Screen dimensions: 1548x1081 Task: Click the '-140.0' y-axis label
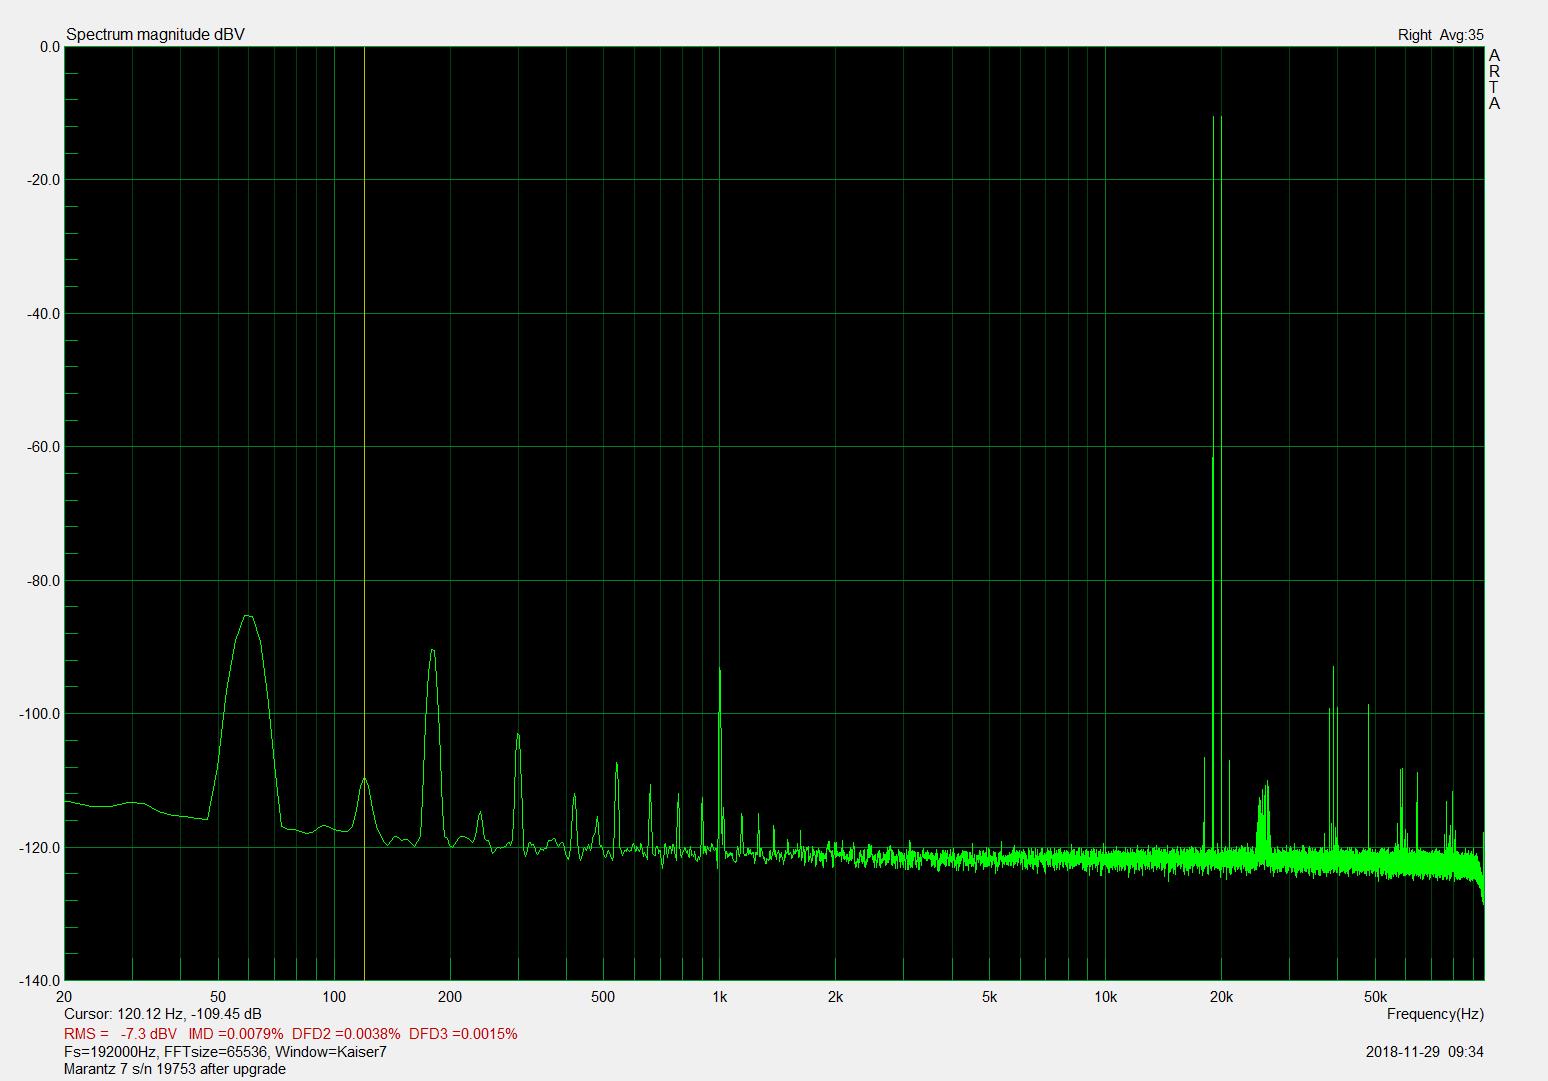(x=41, y=981)
